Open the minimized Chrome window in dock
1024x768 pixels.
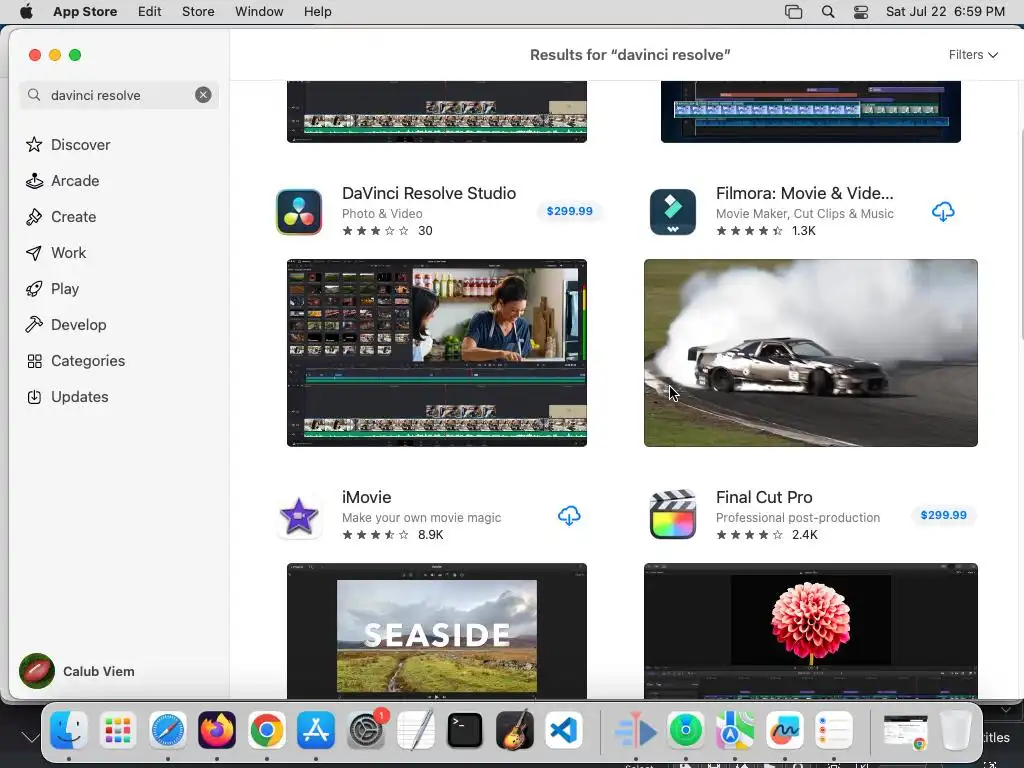tap(906, 730)
